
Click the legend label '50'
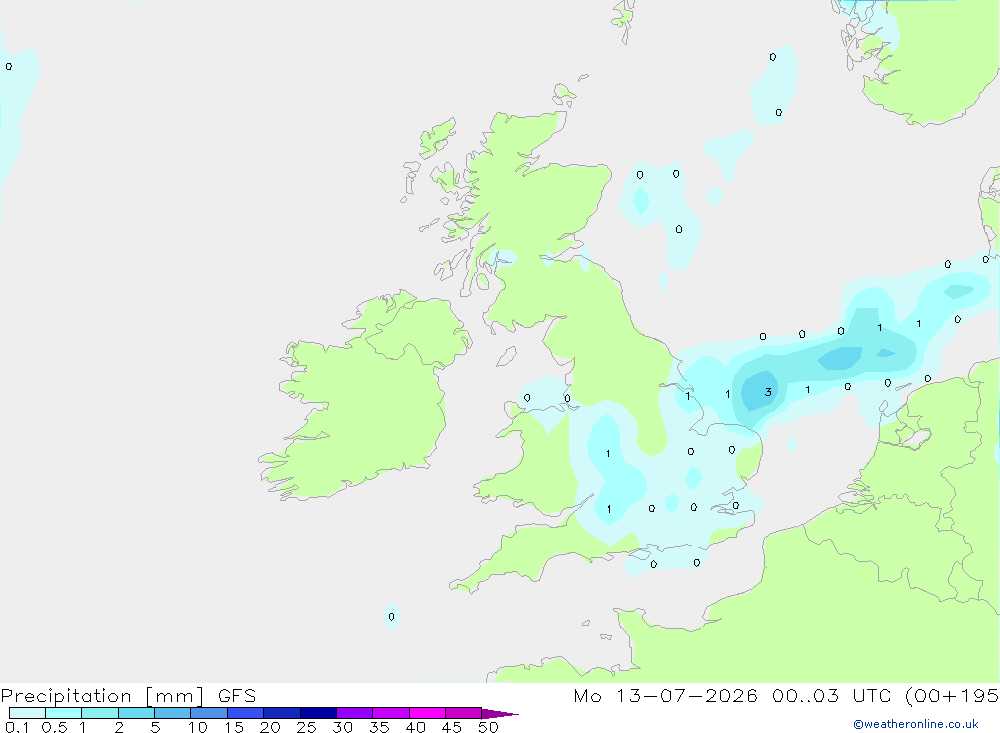tap(488, 727)
